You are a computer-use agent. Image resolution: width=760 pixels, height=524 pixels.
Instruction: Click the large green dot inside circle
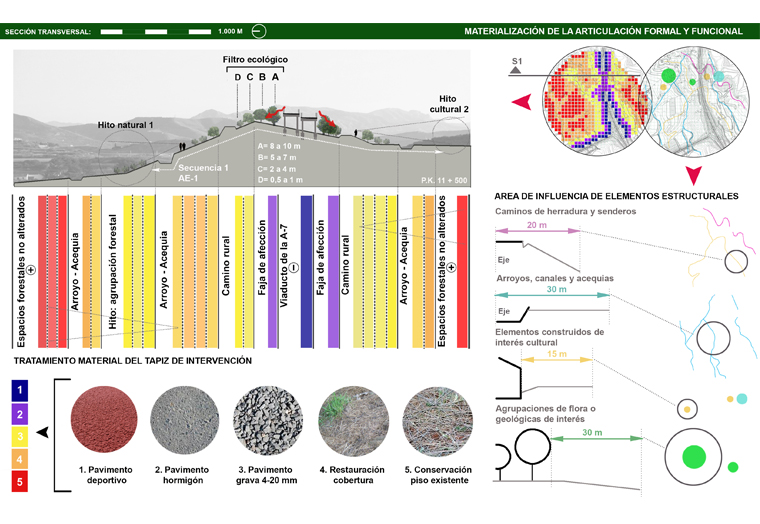(x=694, y=457)
